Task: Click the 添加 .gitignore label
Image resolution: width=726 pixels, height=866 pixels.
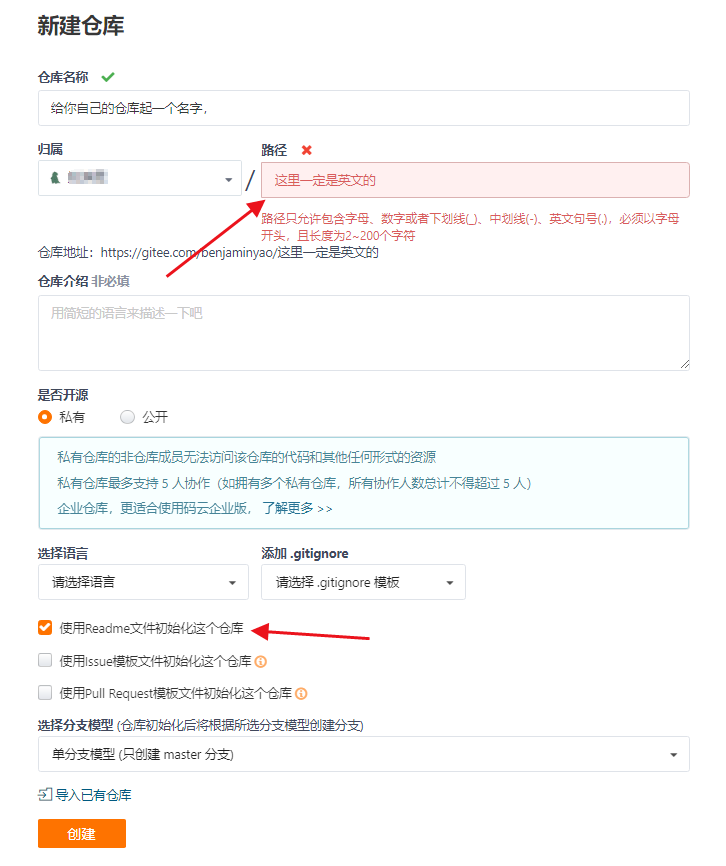Action: tap(305, 553)
